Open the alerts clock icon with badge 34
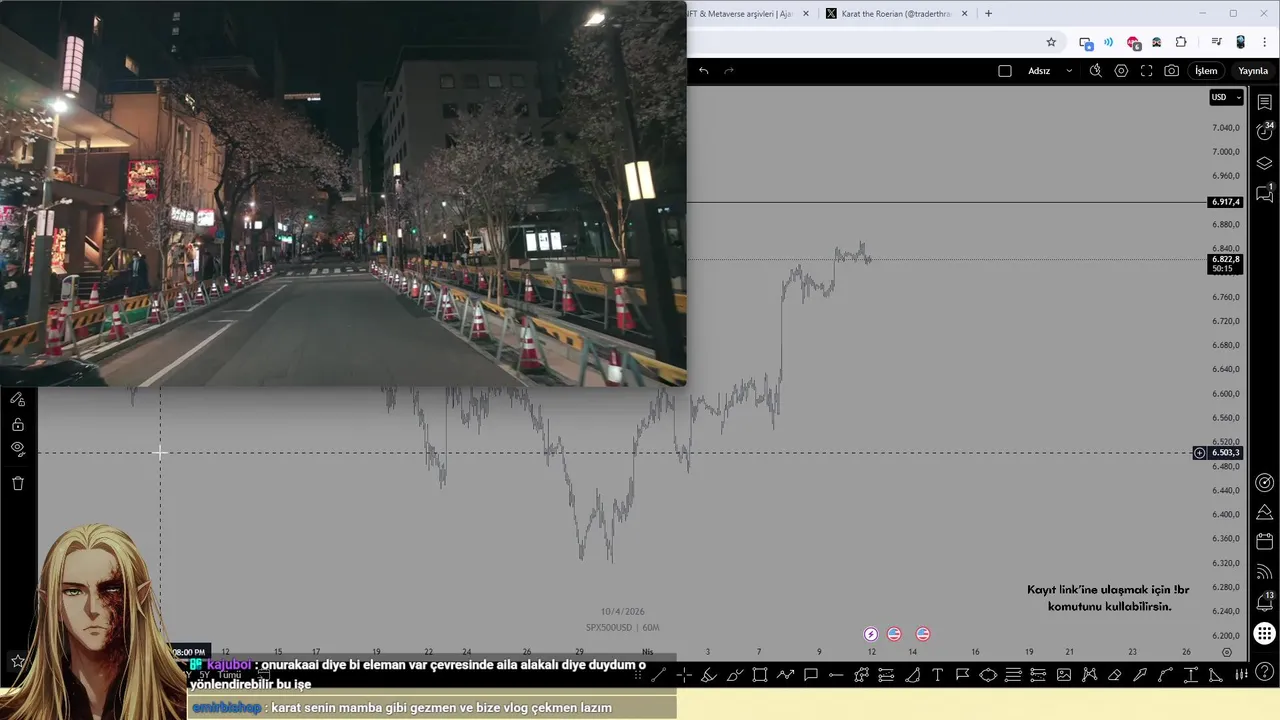 1264,131
